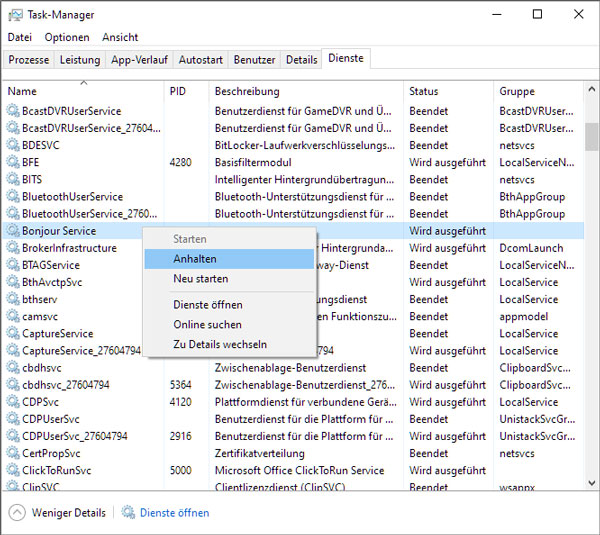The image size is (600, 535).
Task: Collapse view with Weniger Details arrow
Action: click(x=17, y=512)
